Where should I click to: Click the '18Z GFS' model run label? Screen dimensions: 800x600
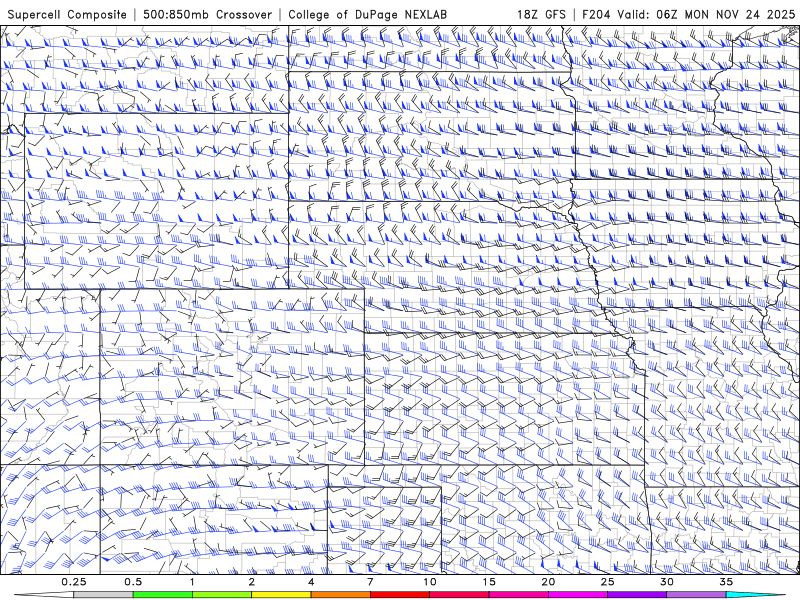point(541,14)
